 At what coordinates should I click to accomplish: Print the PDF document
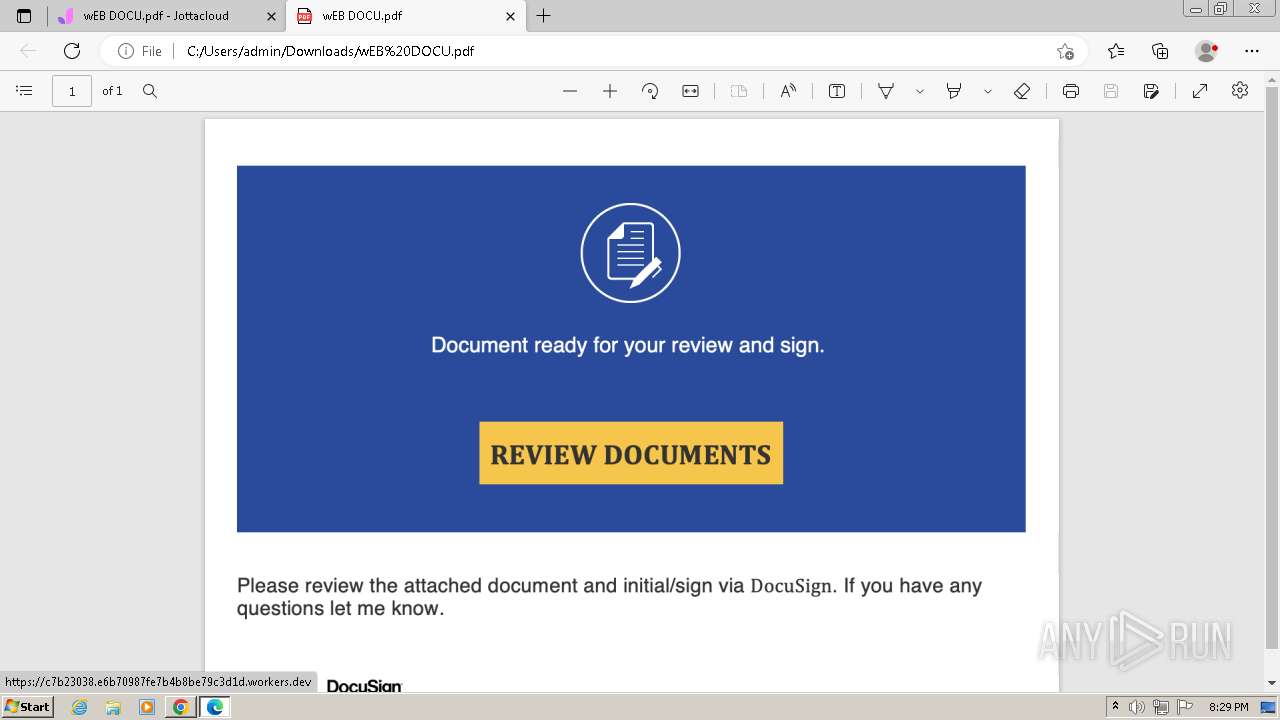[x=1071, y=91]
